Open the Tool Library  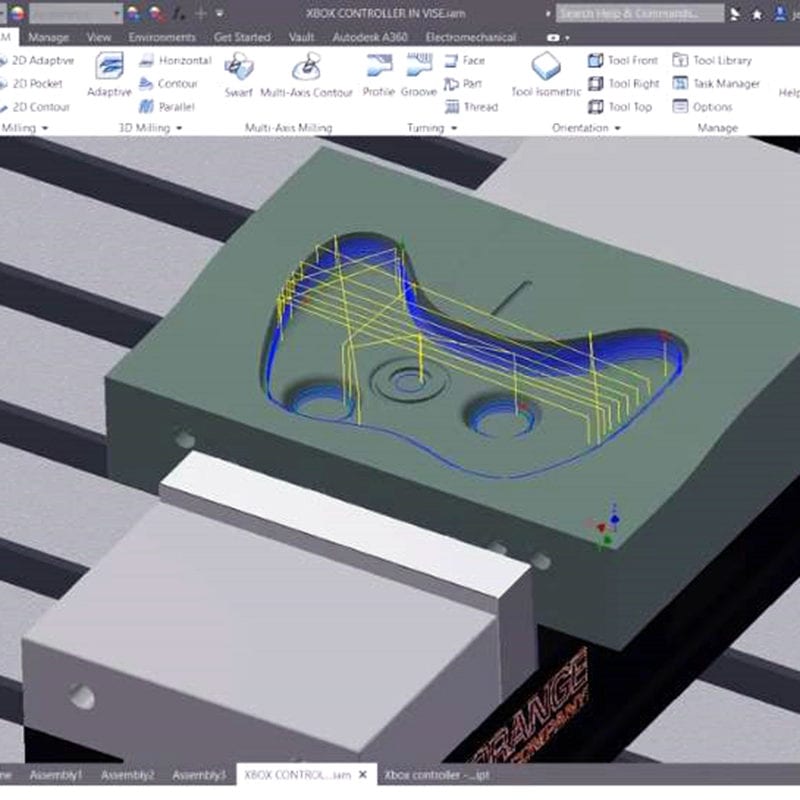click(x=712, y=60)
